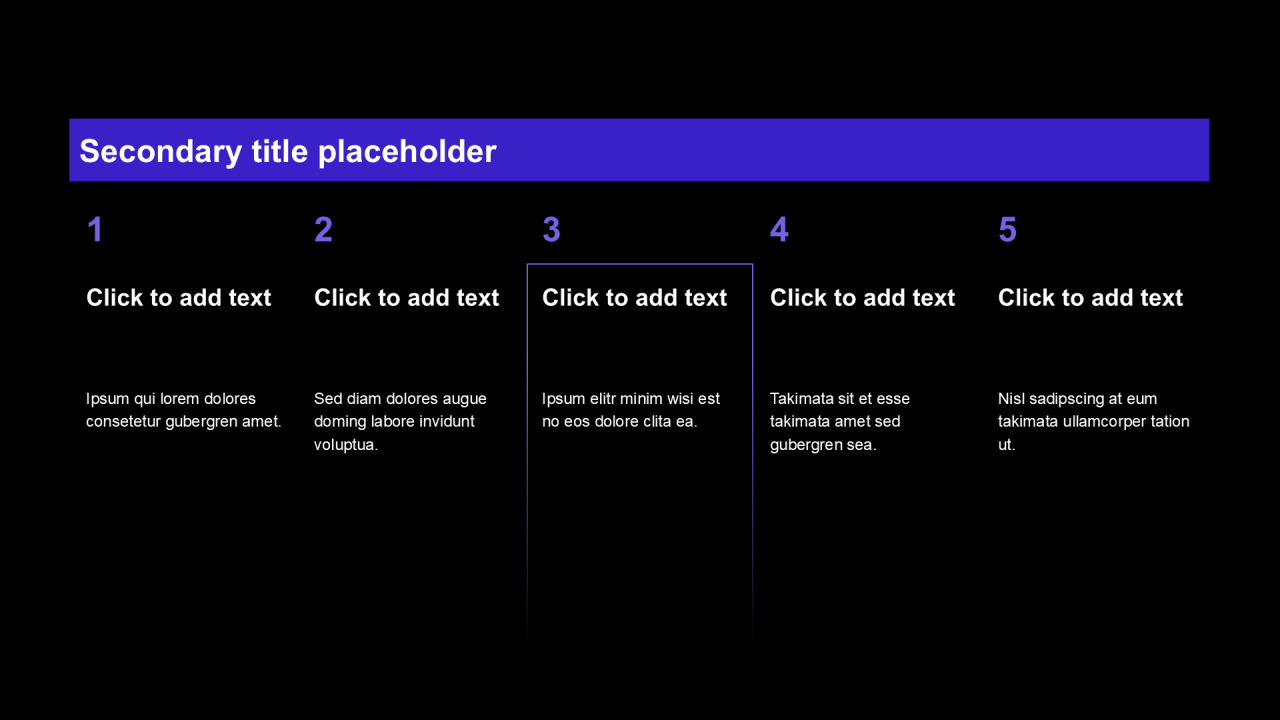Click "Click to add text" under number 1
This screenshot has width=1280, height=720.
[179, 298]
